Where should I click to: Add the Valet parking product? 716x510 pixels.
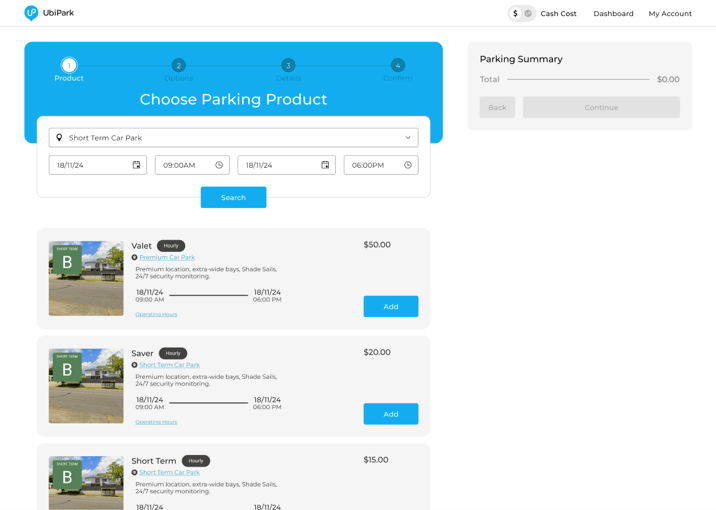tap(390, 306)
